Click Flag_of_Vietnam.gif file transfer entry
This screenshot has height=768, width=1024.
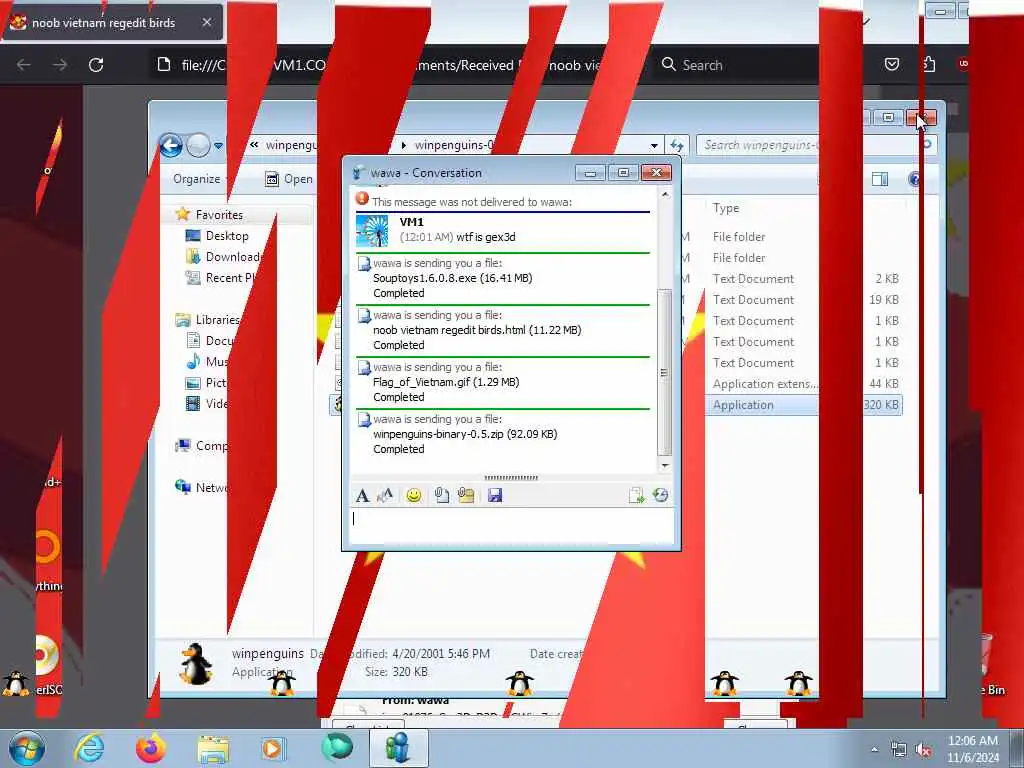(x=446, y=382)
